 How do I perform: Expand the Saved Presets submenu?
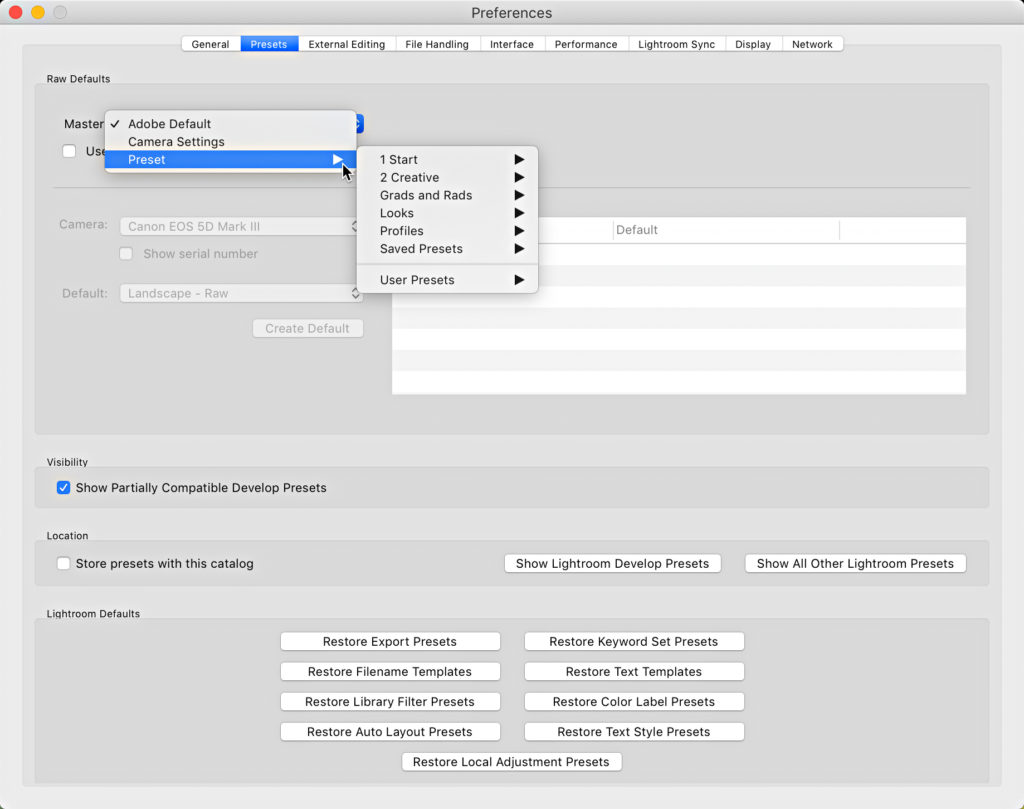point(447,249)
